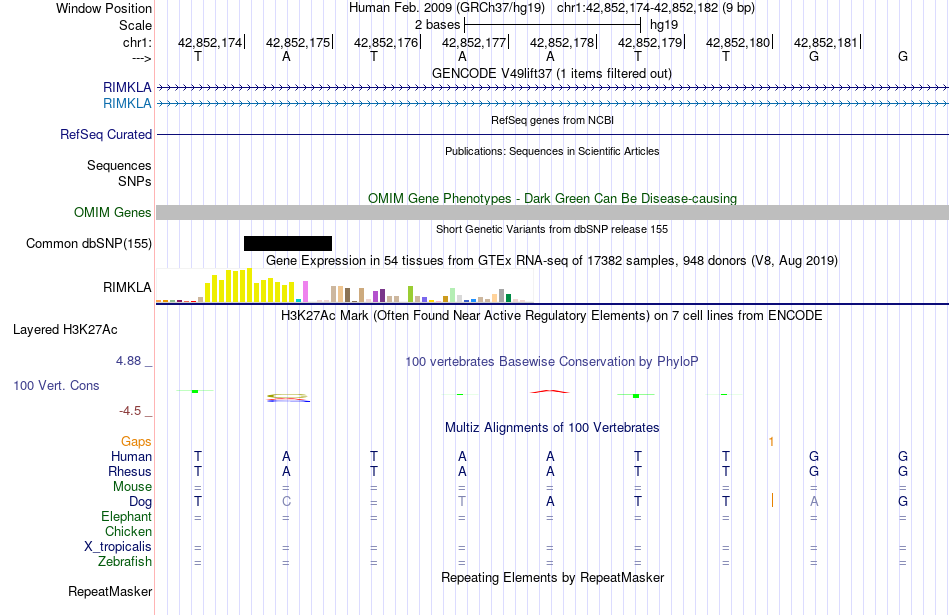The width and height of the screenshot is (950, 615).
Task: Click the 'hg19' text beside scale bar
Action: point(664,25)
